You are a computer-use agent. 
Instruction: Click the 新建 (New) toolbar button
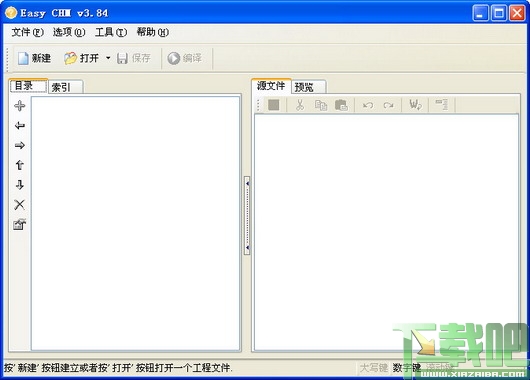tap(34, 58)
